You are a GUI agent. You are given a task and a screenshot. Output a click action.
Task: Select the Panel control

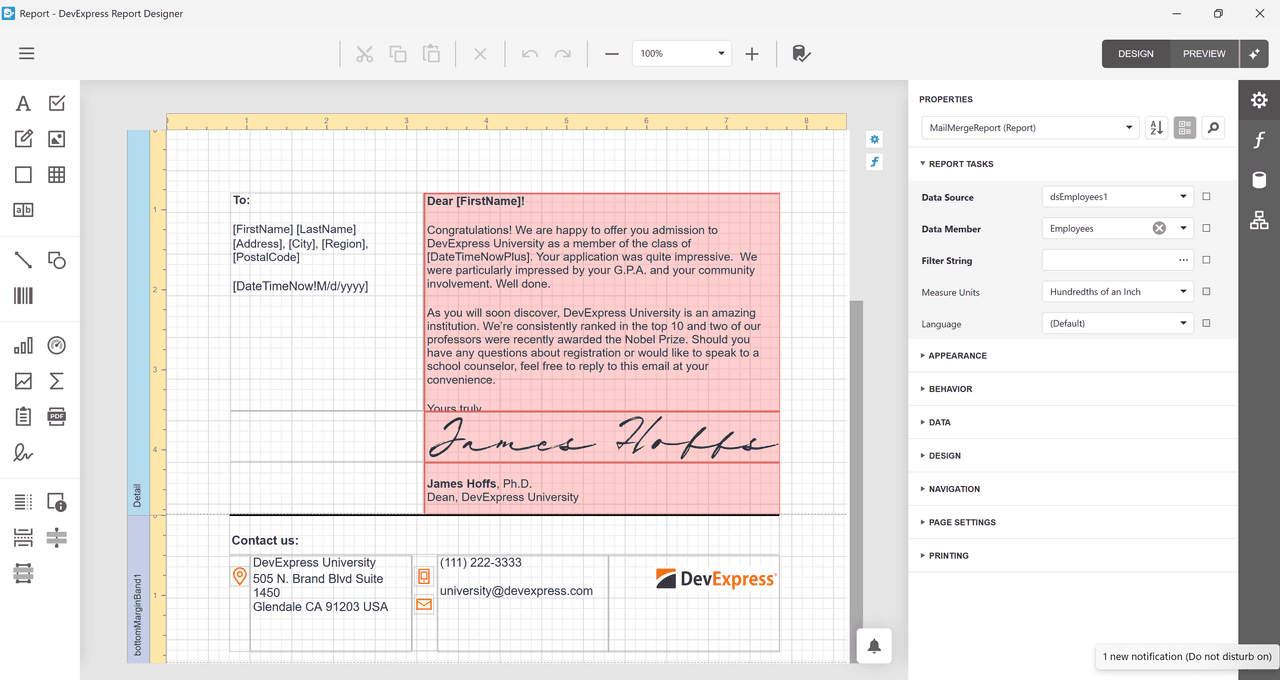click(x=23, y=175)
